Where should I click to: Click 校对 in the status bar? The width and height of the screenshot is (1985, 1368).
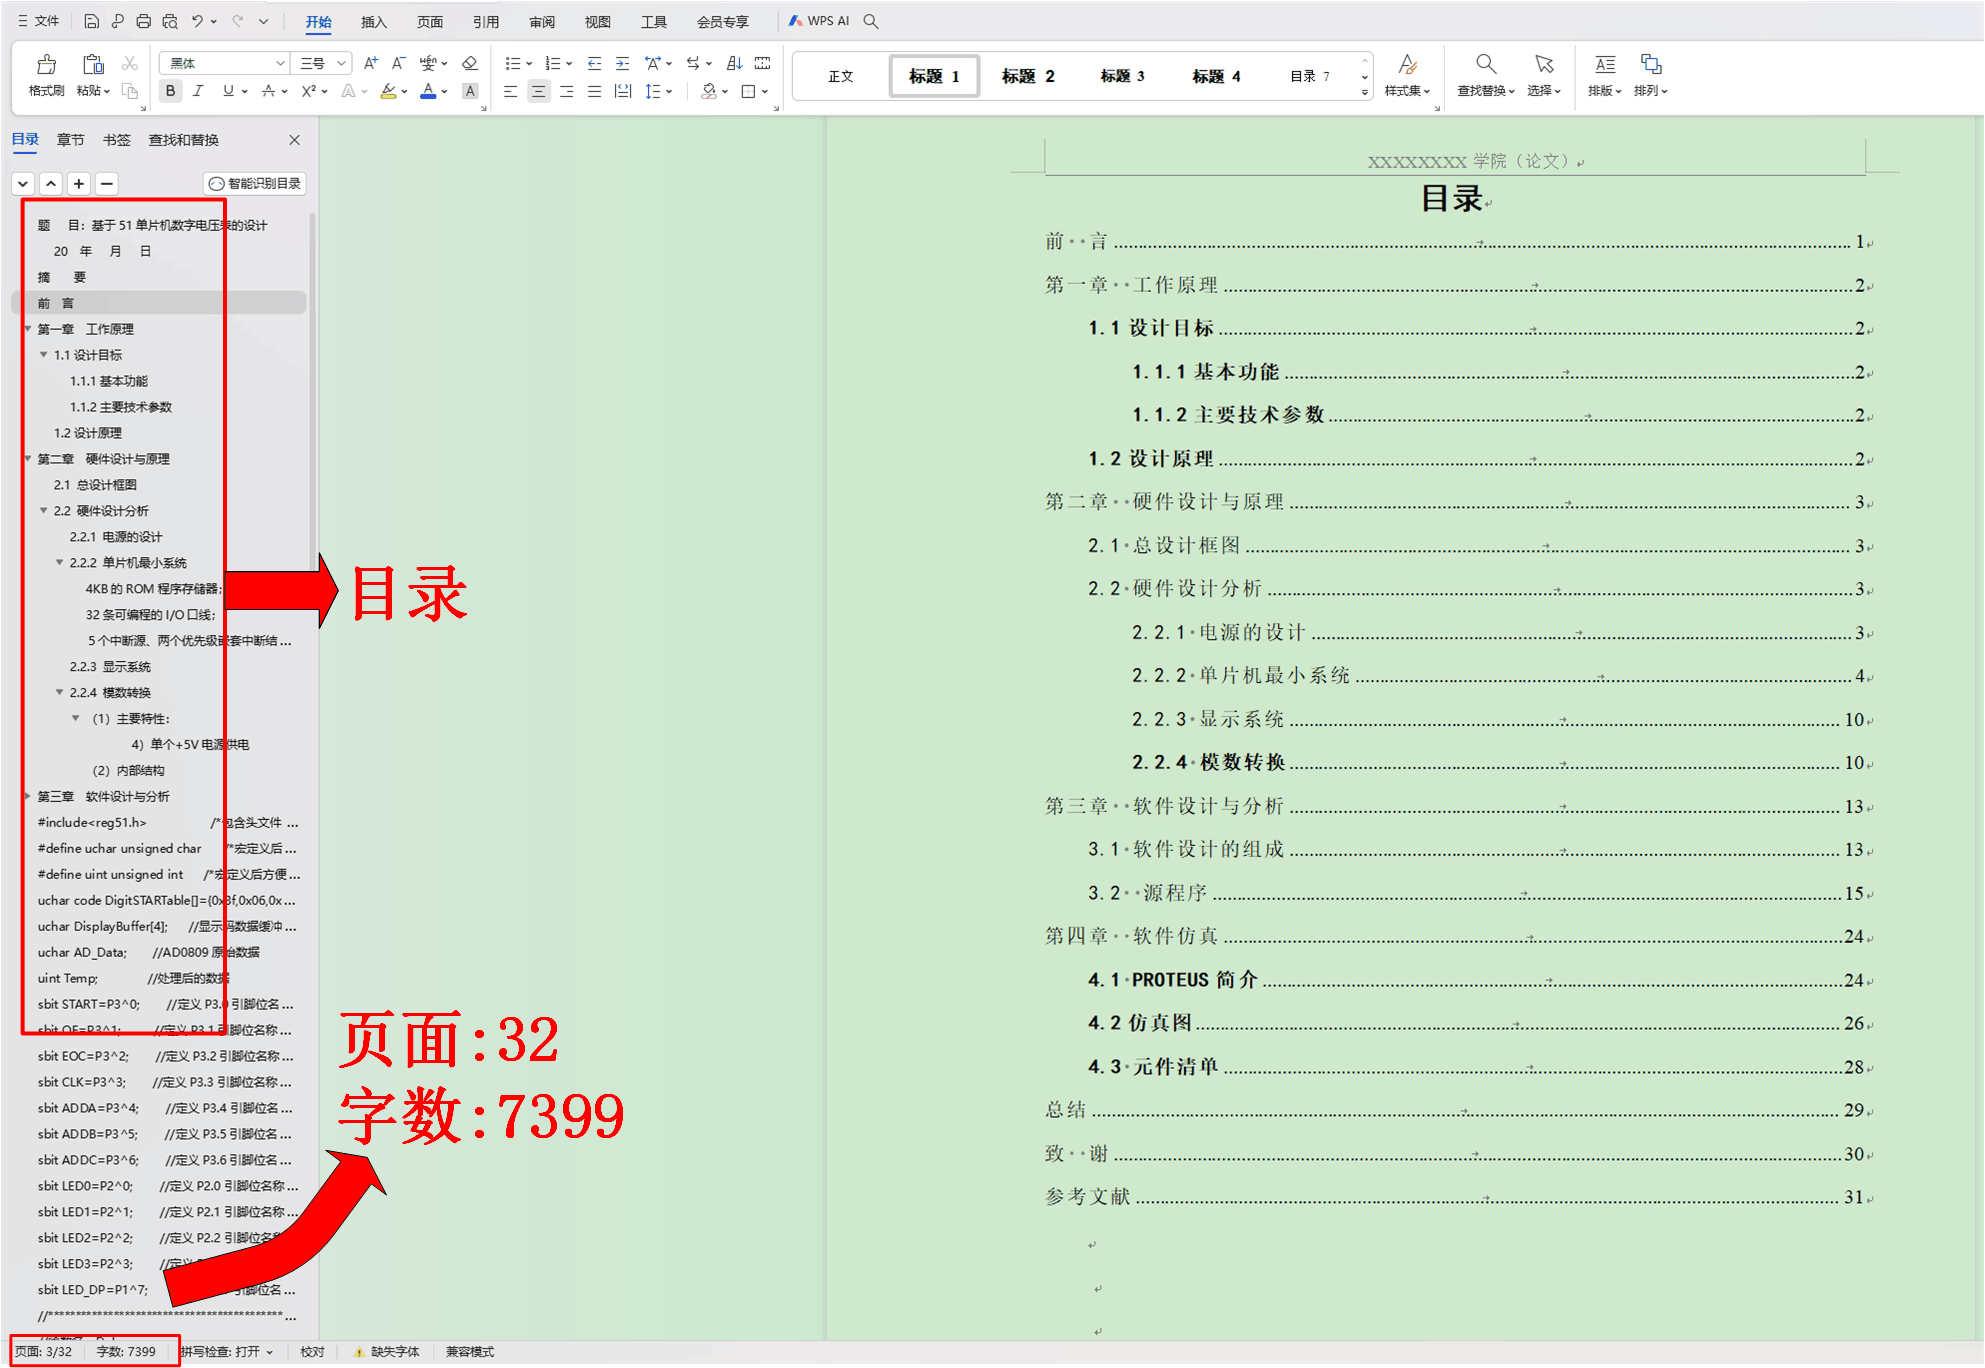point(312,1351)
